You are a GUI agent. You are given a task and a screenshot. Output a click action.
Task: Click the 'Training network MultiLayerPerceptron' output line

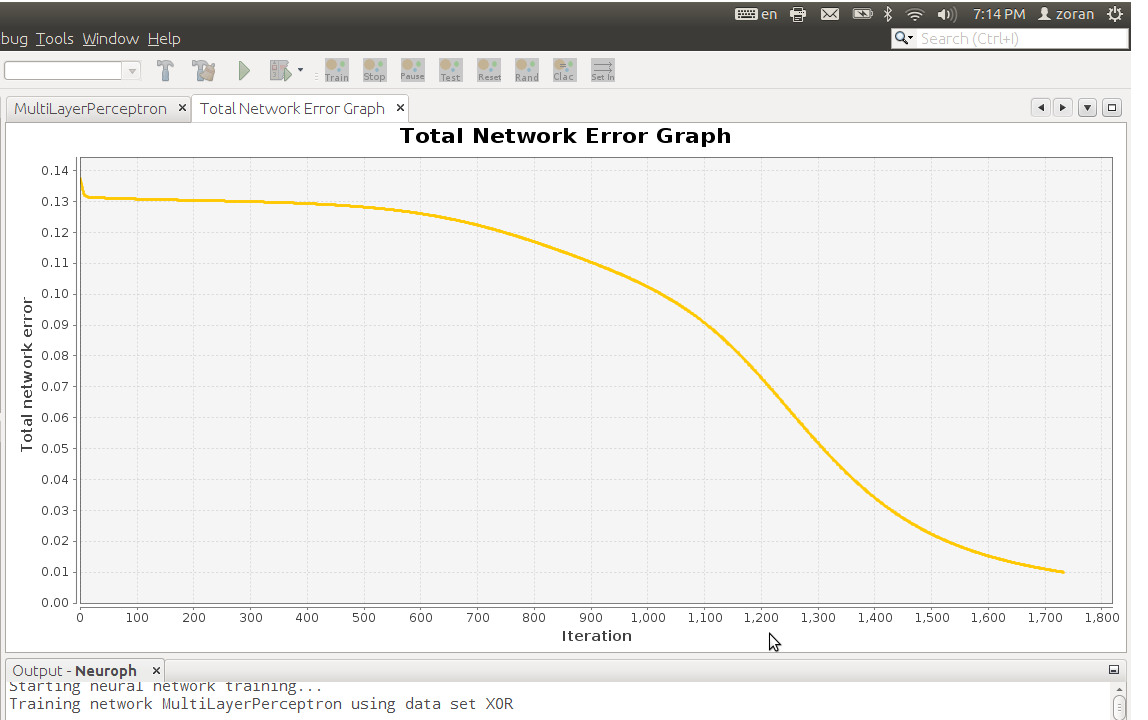click(x=261, y=704)
